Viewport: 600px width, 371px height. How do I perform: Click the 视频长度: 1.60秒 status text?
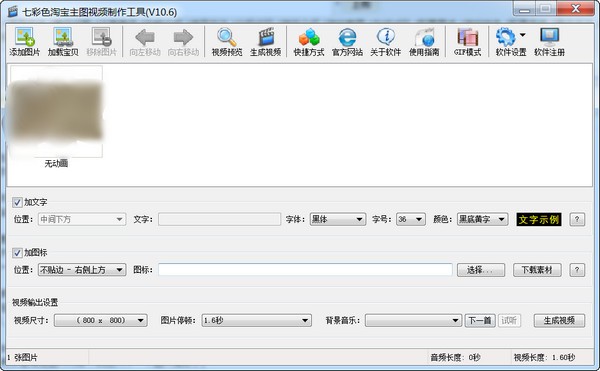[545, 358]
